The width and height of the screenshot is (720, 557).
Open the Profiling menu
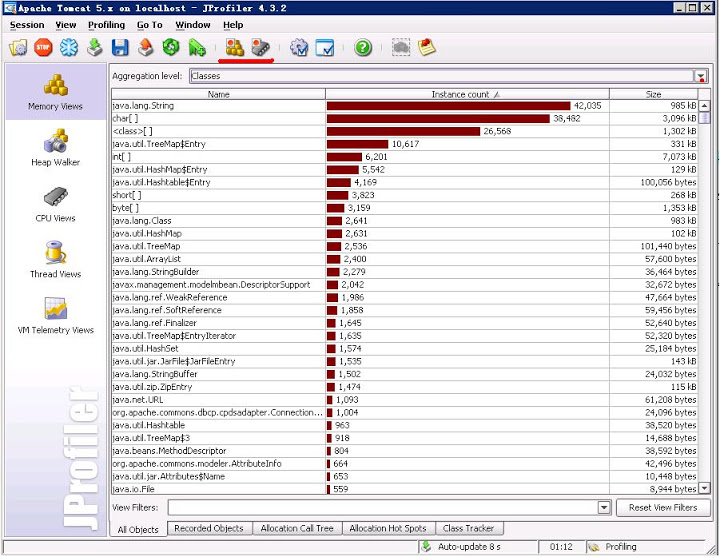pyautogui.click(x=106, y=25)
